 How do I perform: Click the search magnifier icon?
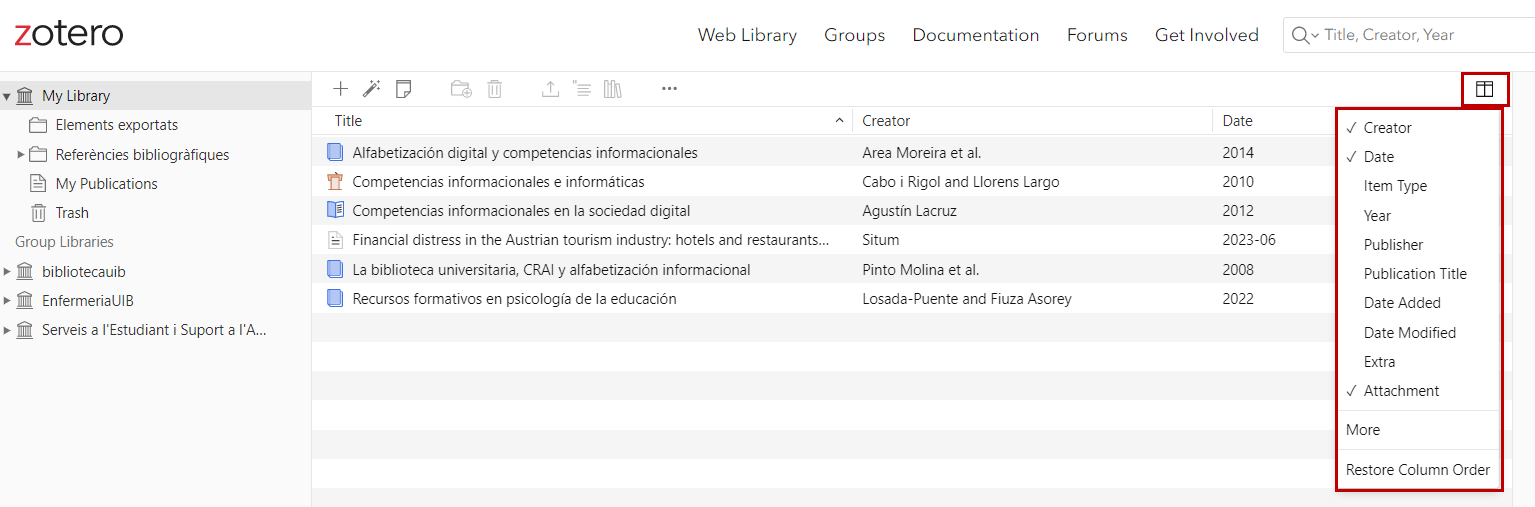[x=1299, y=35]
